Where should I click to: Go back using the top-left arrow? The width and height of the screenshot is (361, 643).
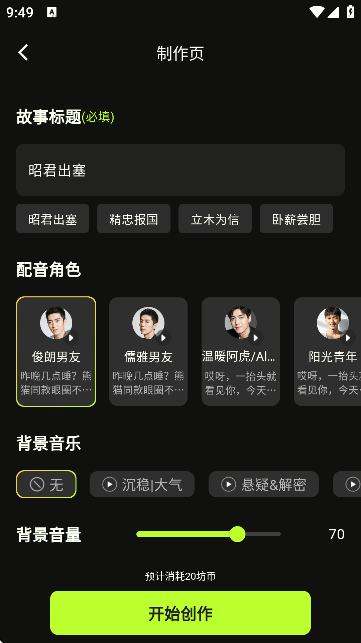(x=23, y=52)
